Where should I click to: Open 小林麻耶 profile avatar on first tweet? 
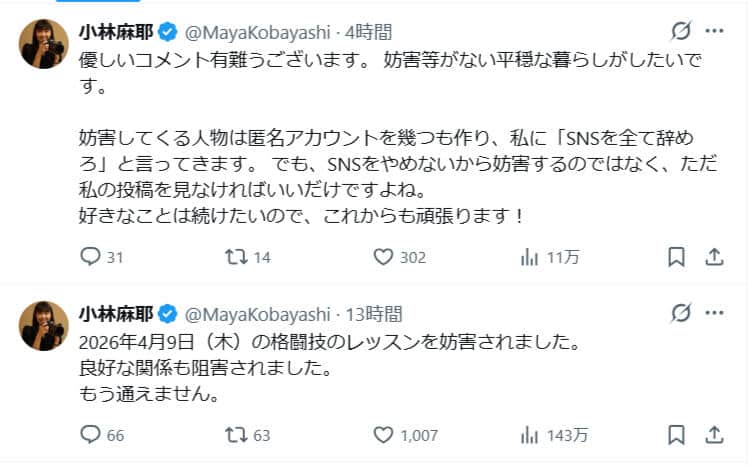click(x=44, y=43)
